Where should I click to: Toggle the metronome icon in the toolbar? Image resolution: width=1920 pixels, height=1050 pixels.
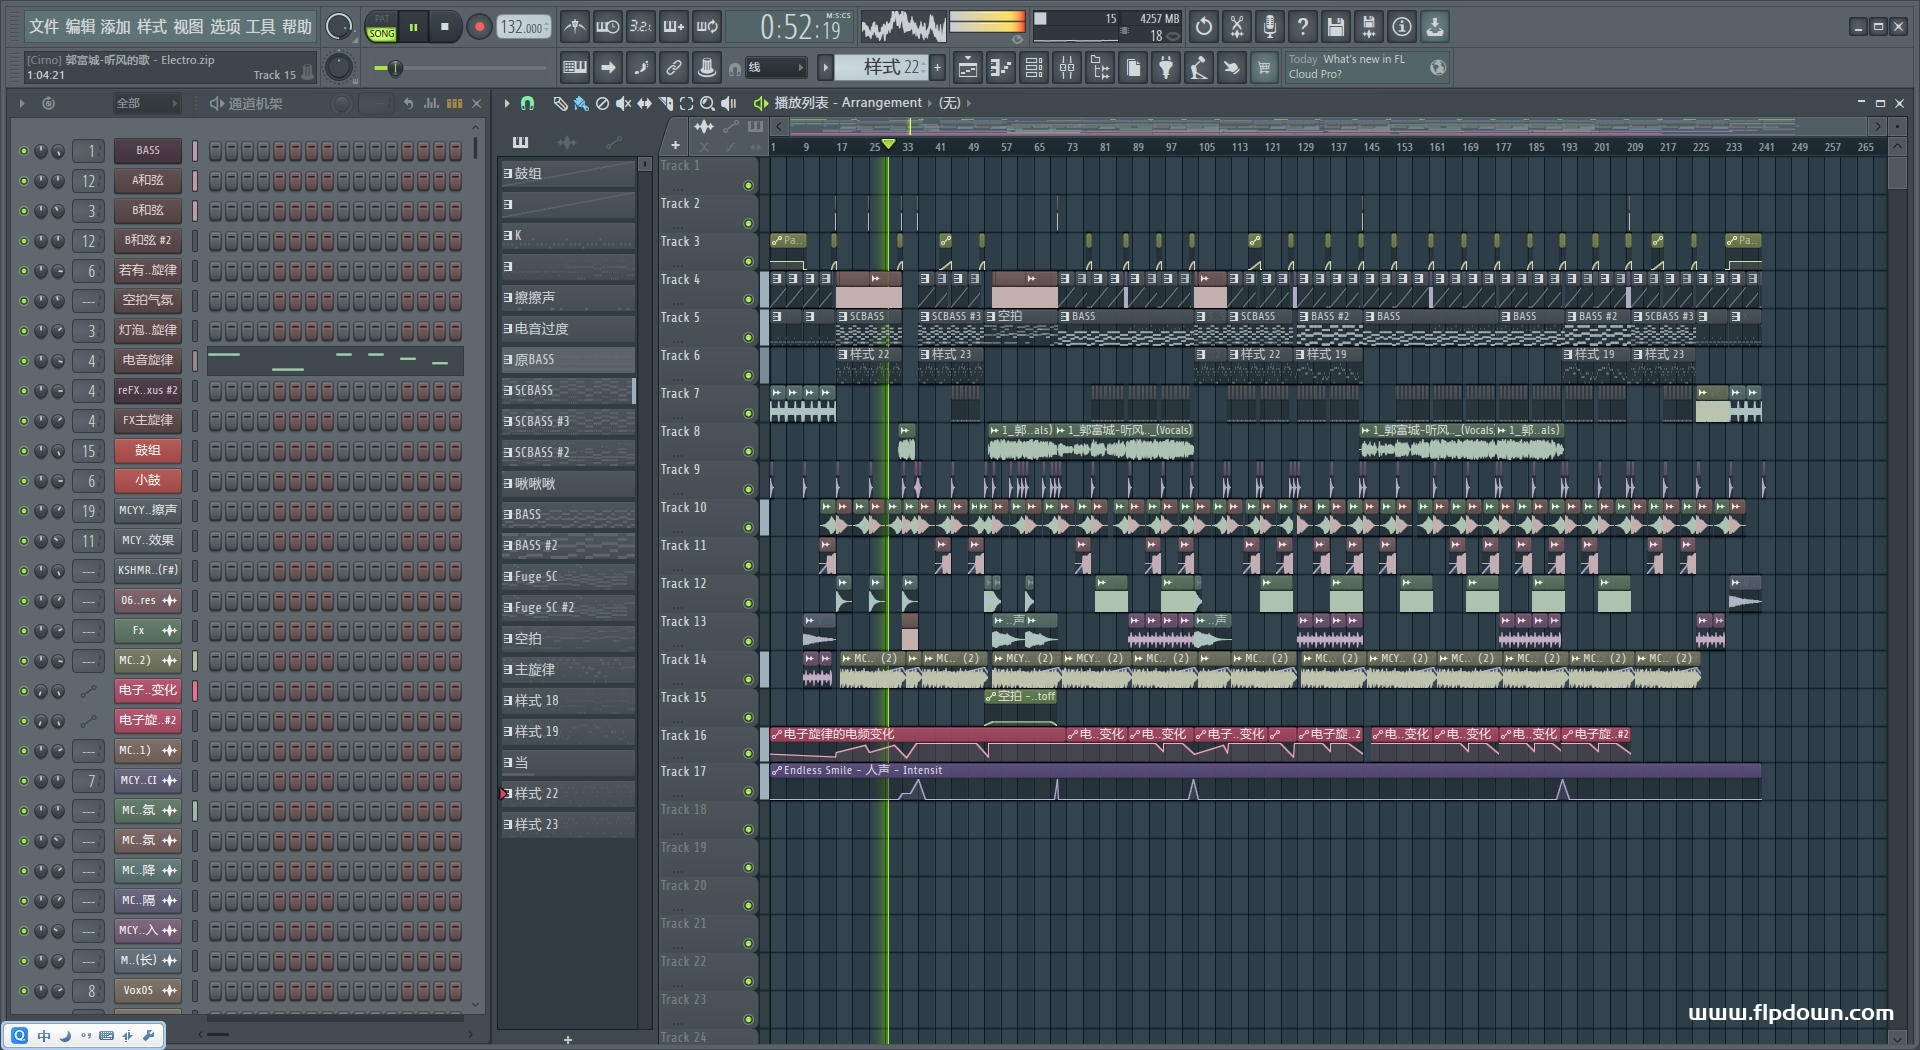(574, 27)
